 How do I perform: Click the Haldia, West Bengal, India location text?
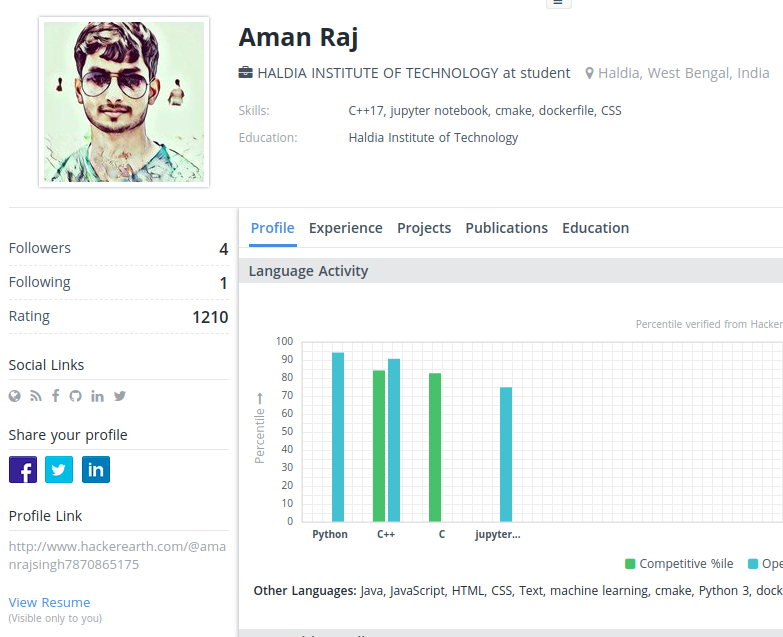coord(684,73)
